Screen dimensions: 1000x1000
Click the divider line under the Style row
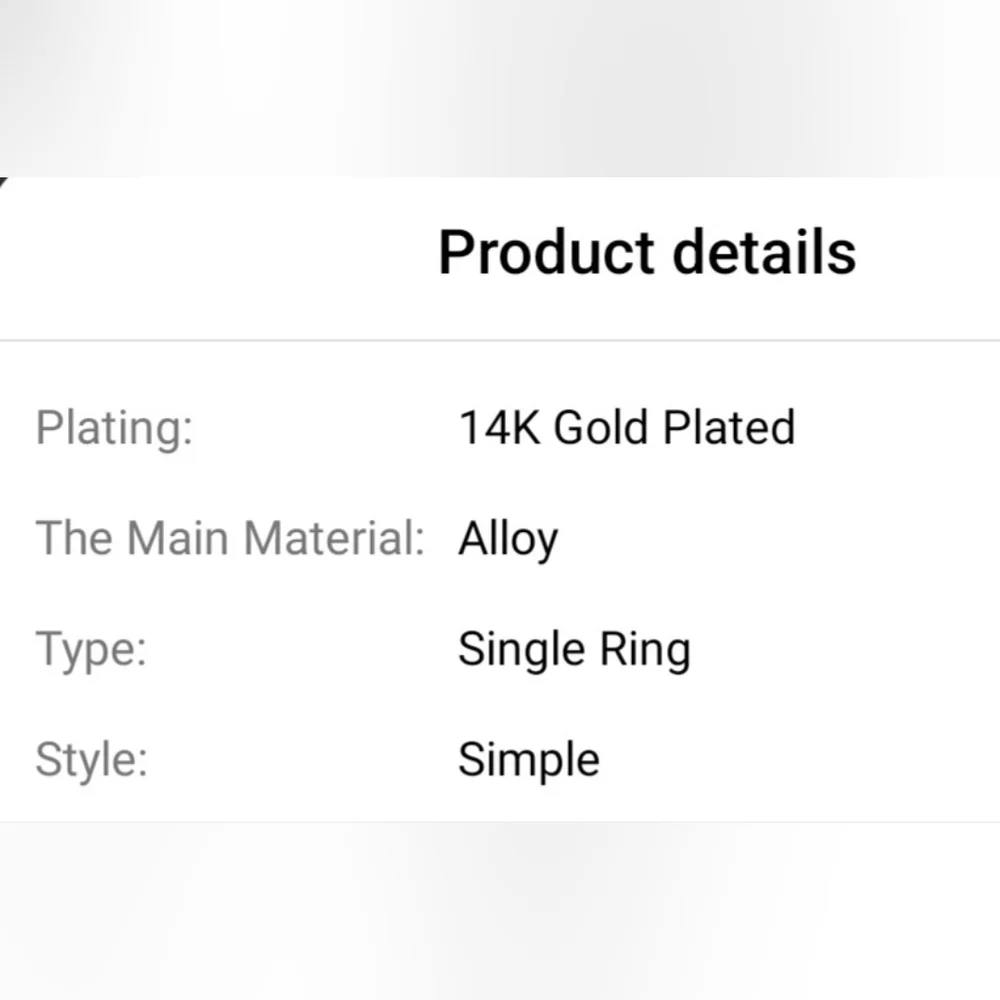pos(500,822)
